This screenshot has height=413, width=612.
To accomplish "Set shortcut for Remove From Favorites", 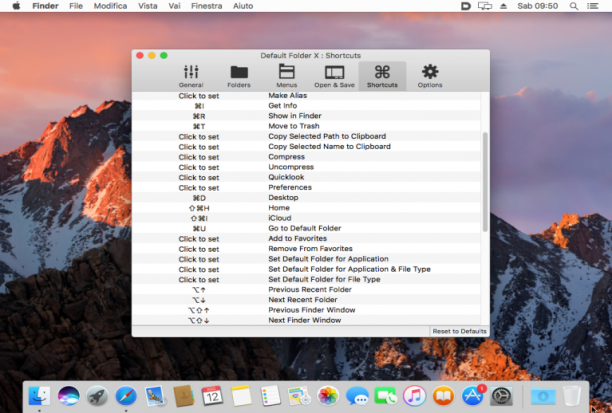I will point(199,249).
